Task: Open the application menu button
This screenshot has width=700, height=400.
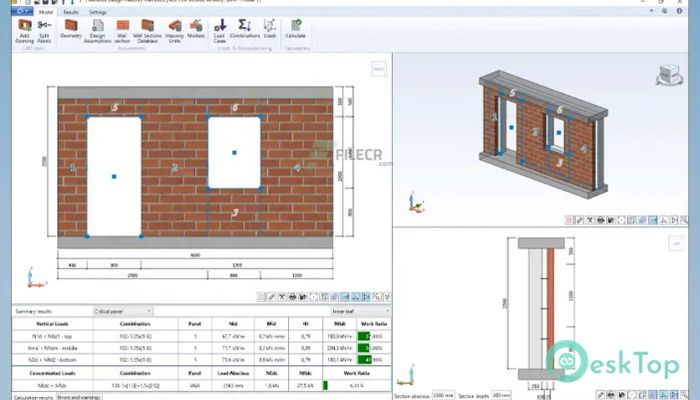Action: pyautogui.click(x=22, y=11)
